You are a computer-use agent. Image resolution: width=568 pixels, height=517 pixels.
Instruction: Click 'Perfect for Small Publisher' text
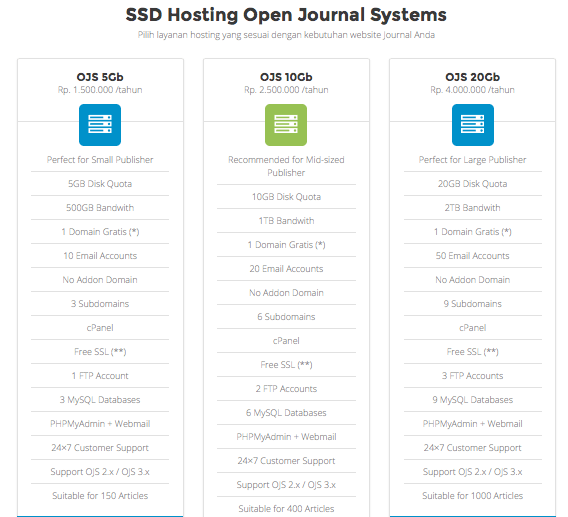100,160
